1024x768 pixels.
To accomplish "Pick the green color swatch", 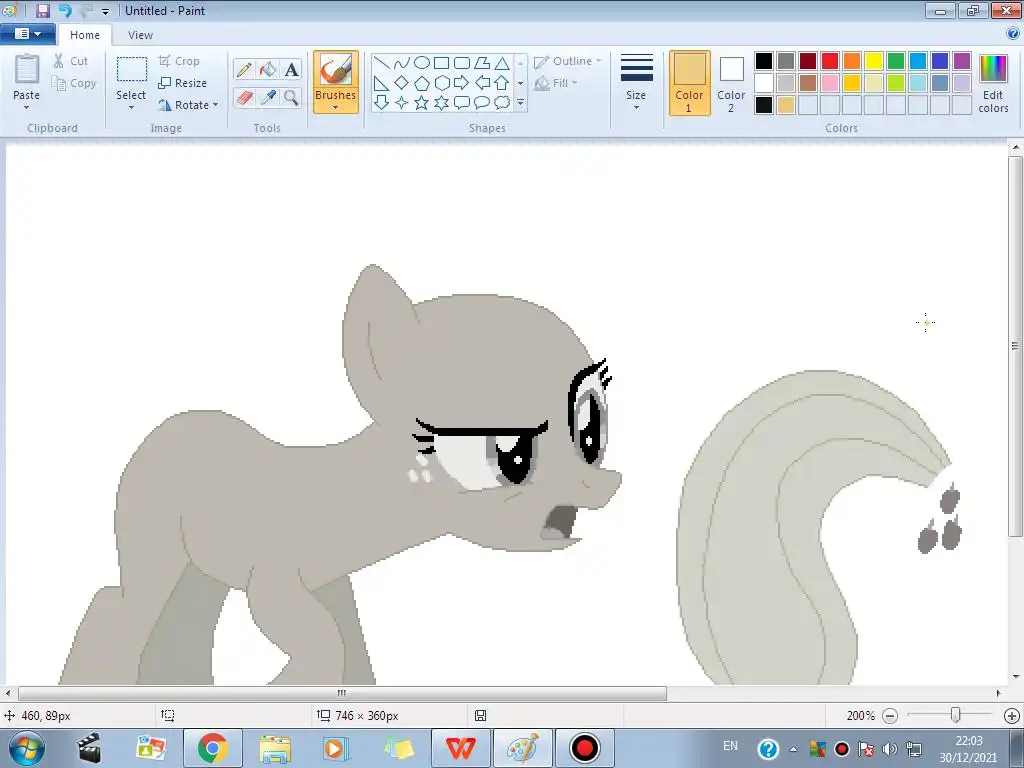I will click(x=896, y=61).
